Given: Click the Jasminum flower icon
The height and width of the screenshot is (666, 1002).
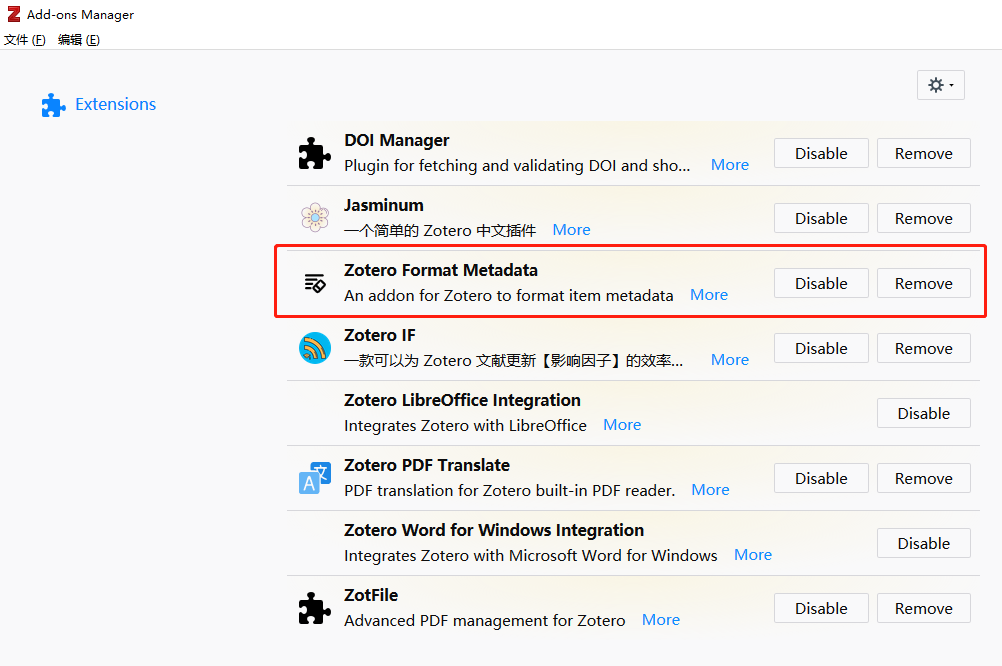Looking at the screenshot, I should tap(314, 217).
